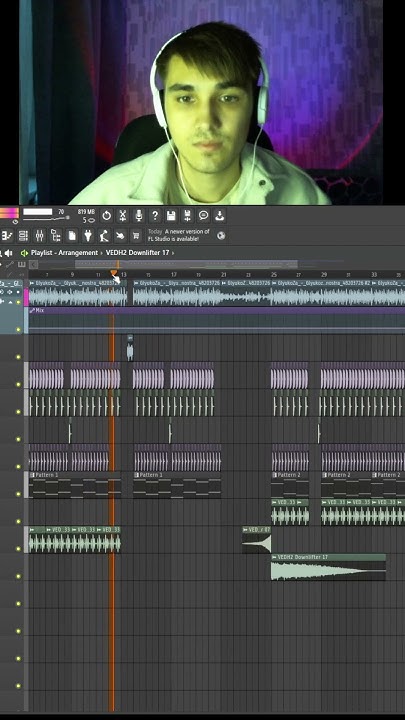This screenshot has height=720, width=405.
Task: Click the up-arrow icon in the audio track header
Action: click(x=11, y=302)
